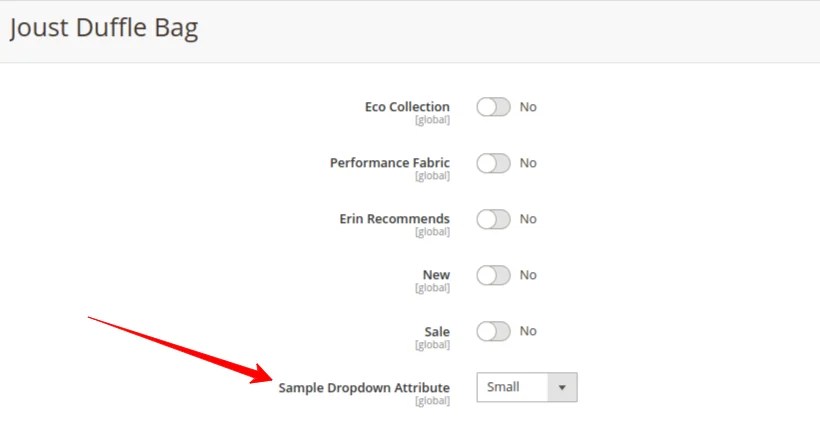Image resolution: width=820 pixels, height=442 pixels.
Task: Click global scope under Sample Dropdown Attribute
Action: click(432, 401)
